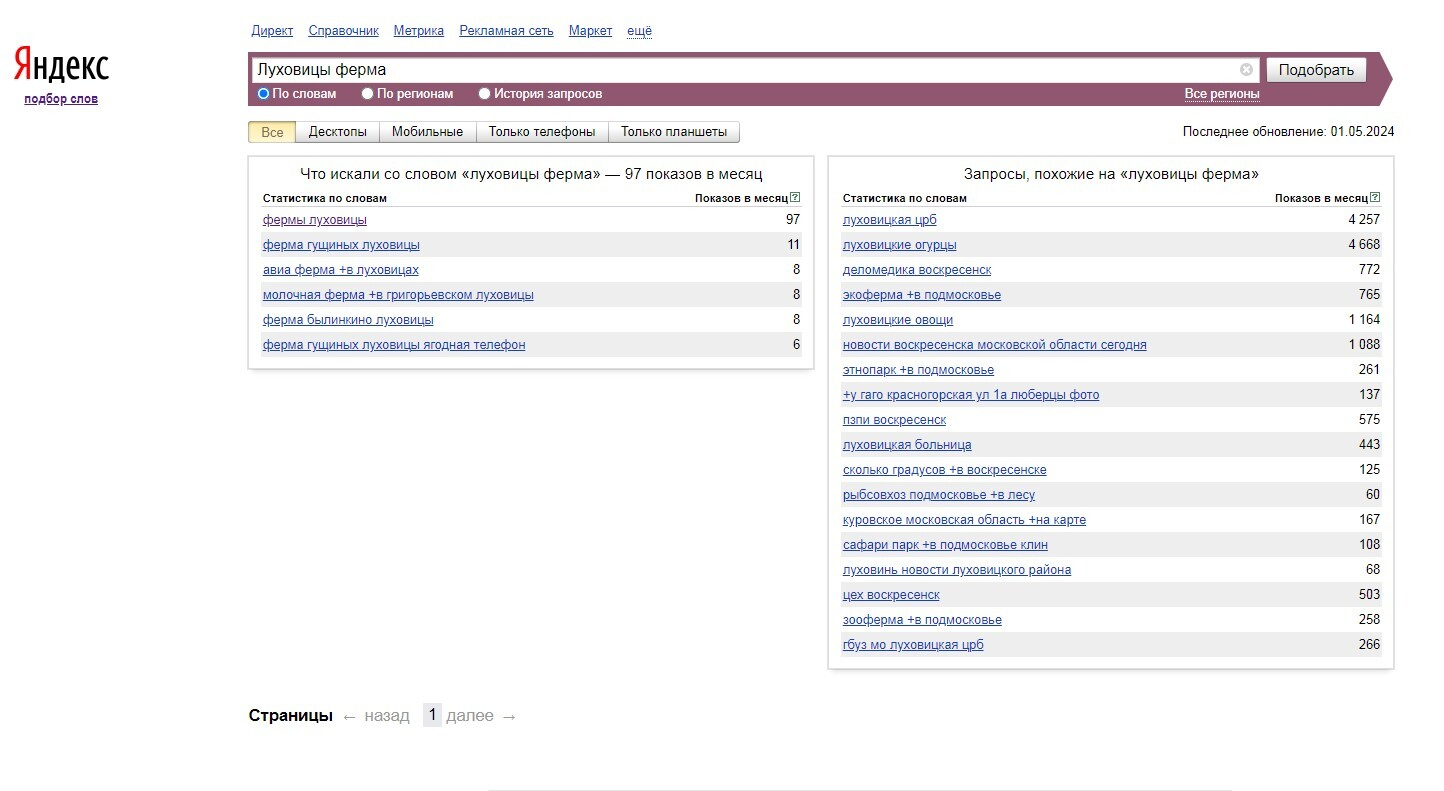Open the 'зооферма +в подмосковье' link
Image resolution: width=1444 pixels, height=791 pixels.
[922, 620]
